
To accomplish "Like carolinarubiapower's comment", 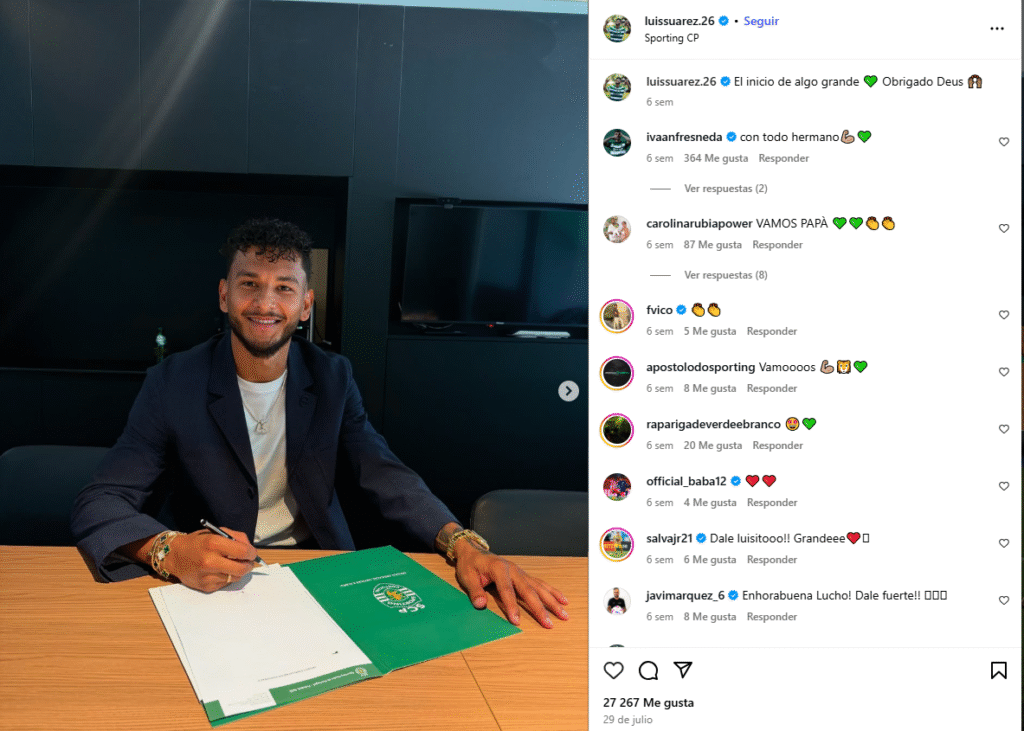I will [1004, 228].
